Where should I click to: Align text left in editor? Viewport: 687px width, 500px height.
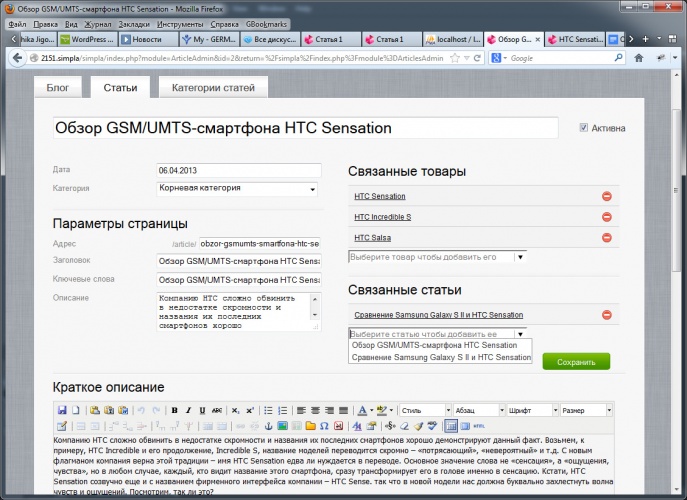point(301,411)
